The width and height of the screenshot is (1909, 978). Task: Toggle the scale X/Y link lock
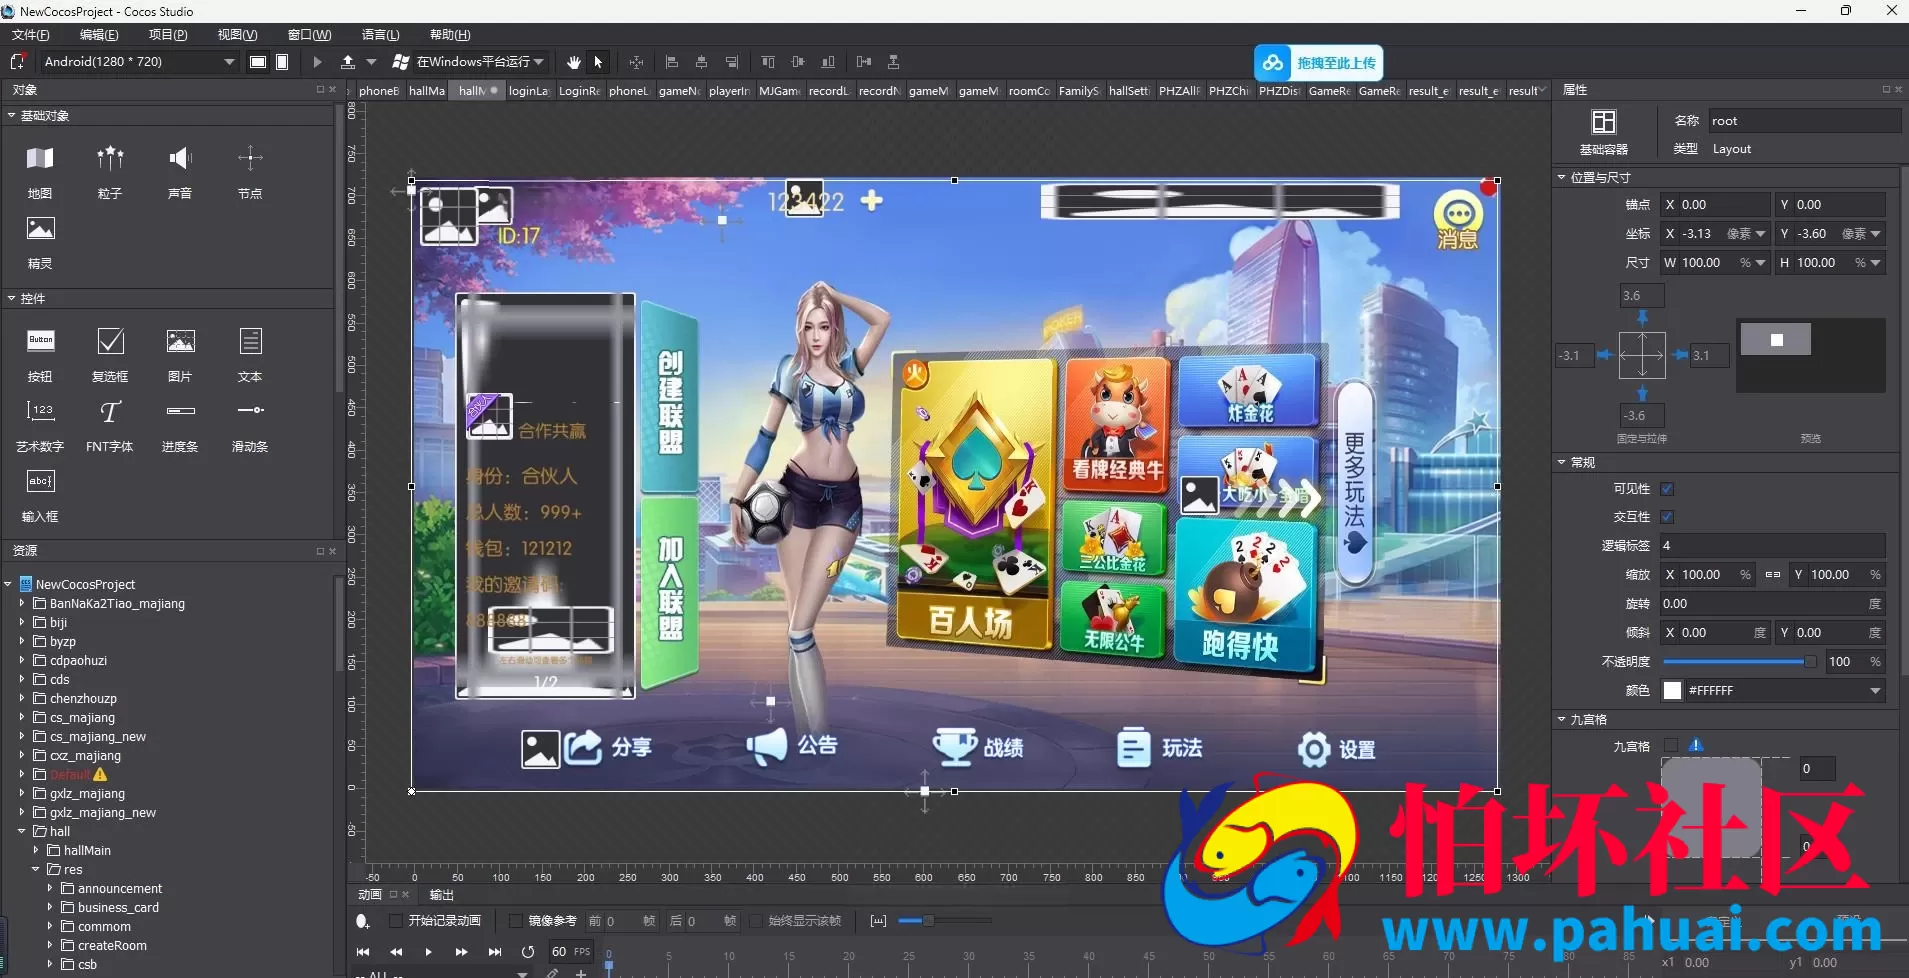click(1772, 575)
